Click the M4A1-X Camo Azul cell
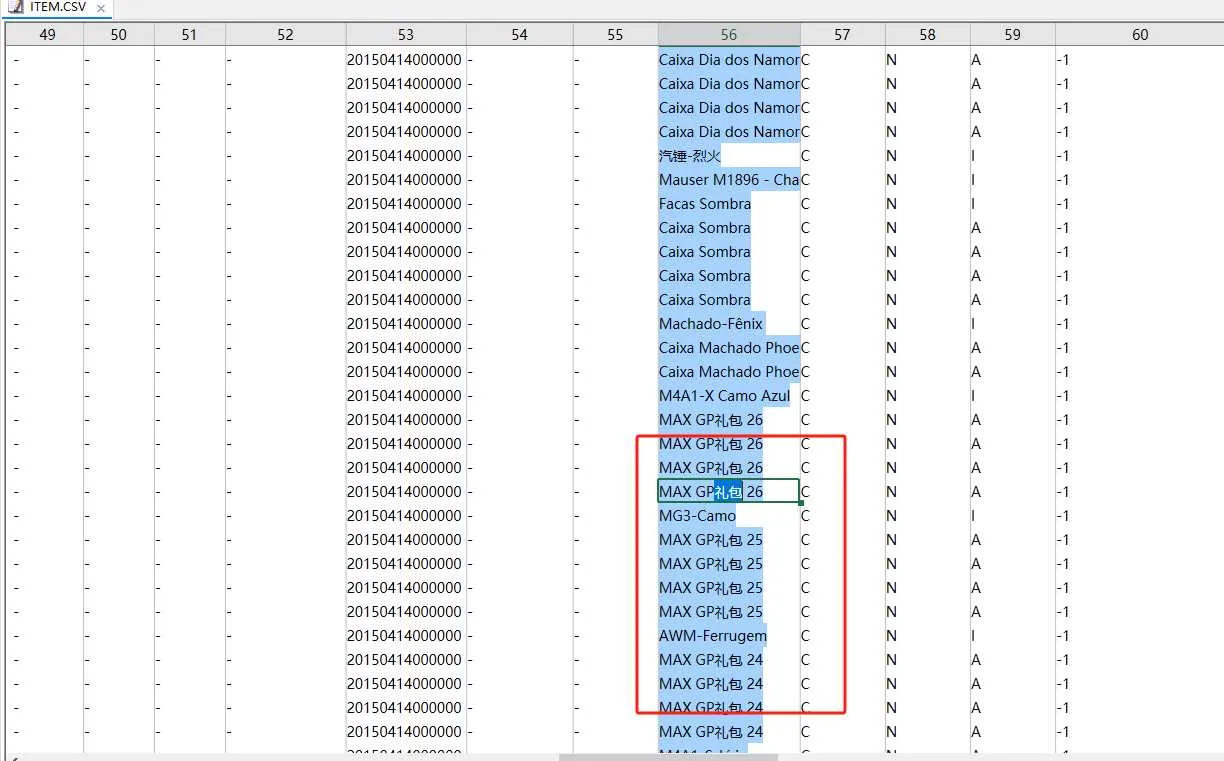Screen dimensions: 1224x761 point(724,396)
